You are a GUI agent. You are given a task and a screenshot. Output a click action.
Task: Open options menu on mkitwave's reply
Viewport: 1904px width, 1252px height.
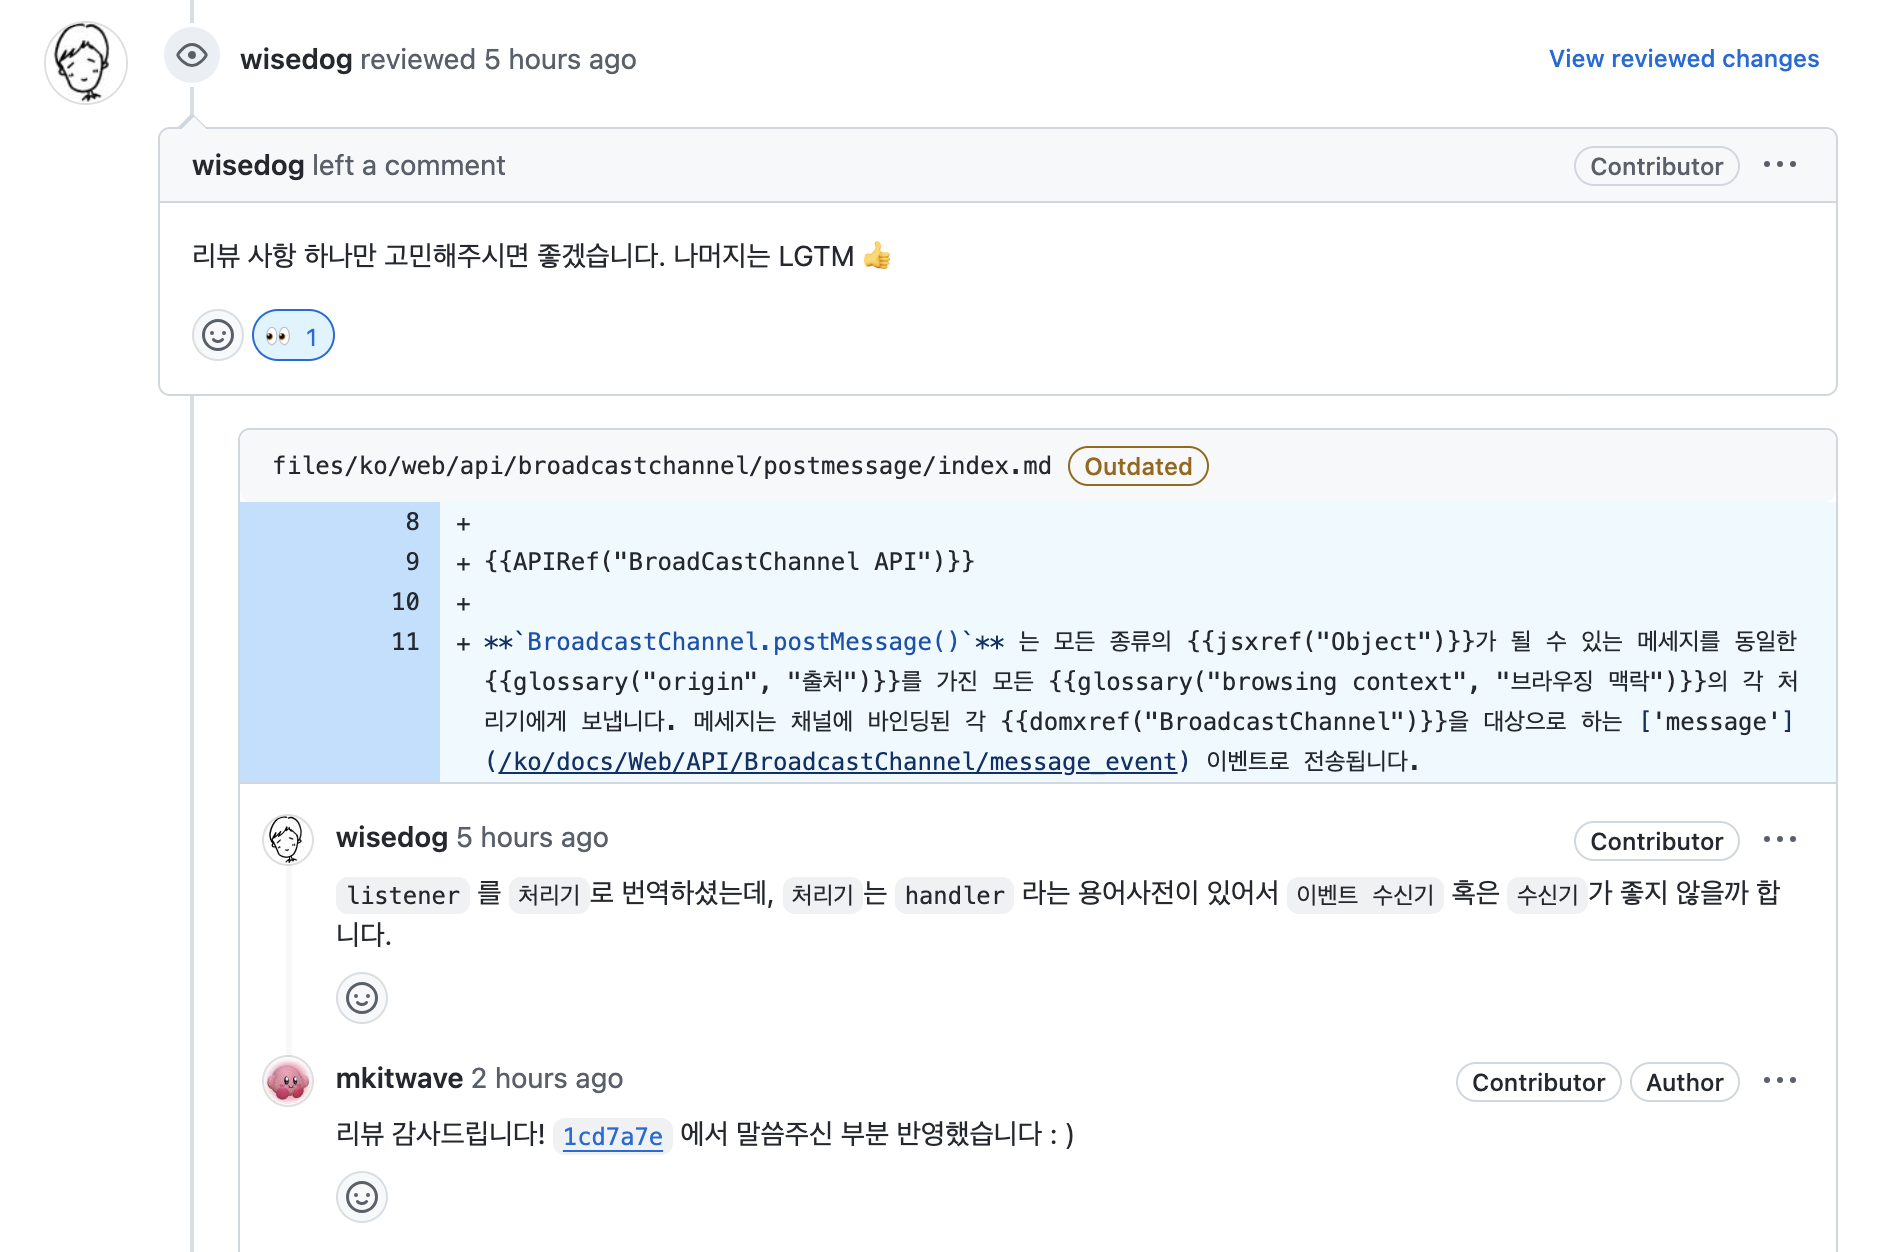pyautogui.click(x=1779, y=1081)
